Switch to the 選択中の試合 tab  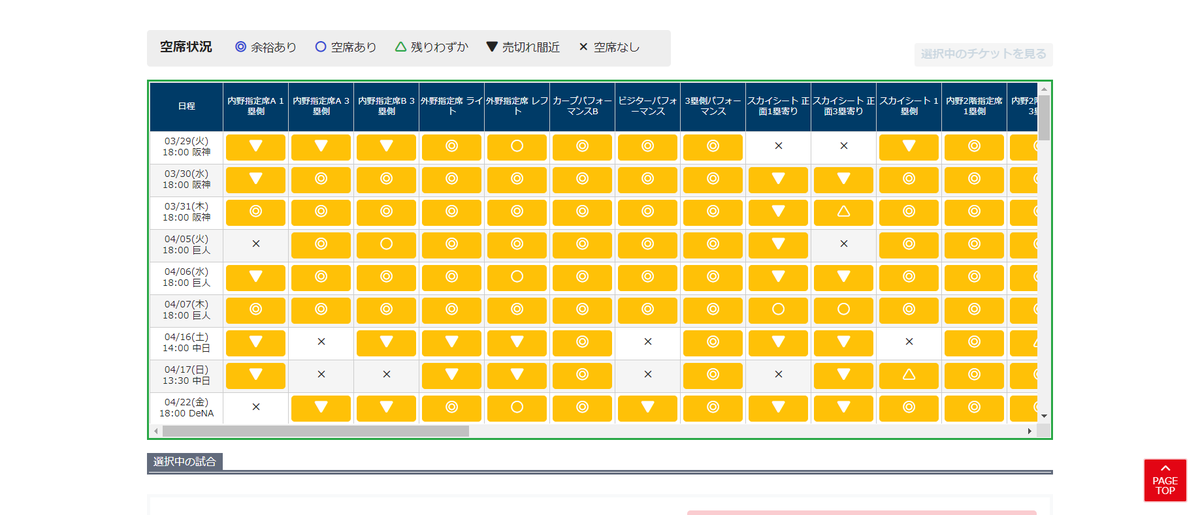pos(185,462)
